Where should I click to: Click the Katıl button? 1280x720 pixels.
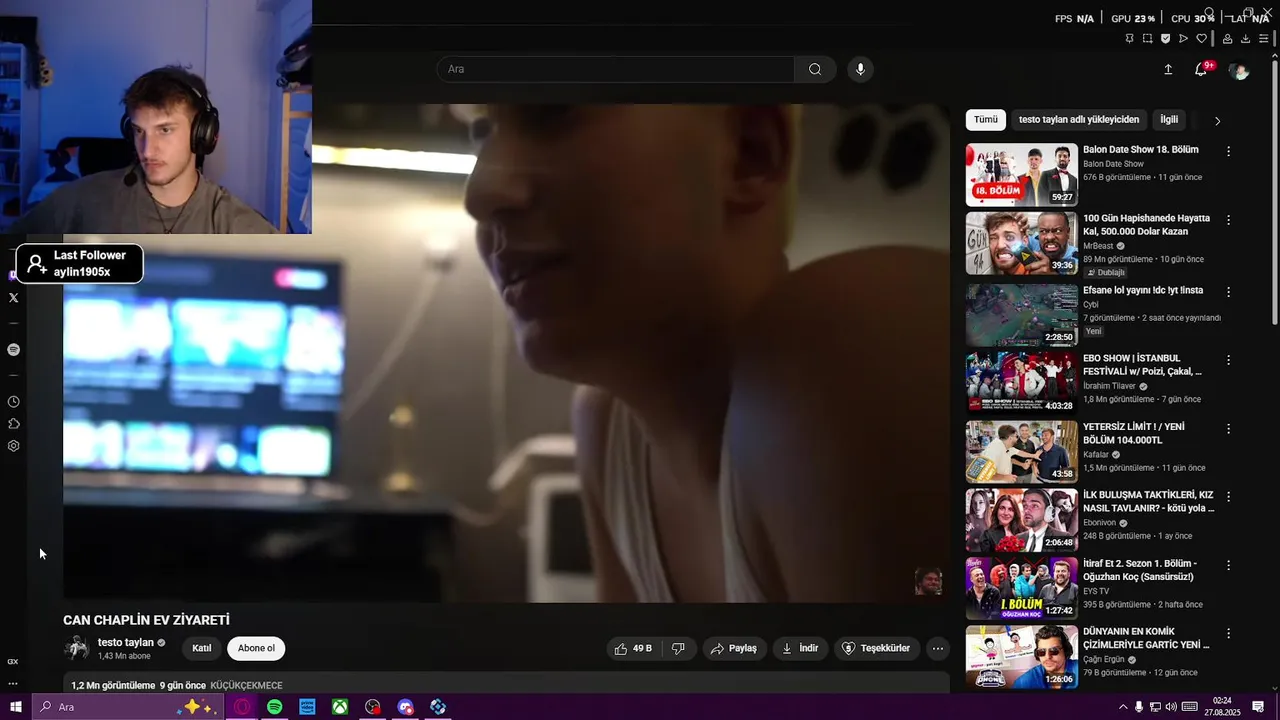click(x=202, y=648)
